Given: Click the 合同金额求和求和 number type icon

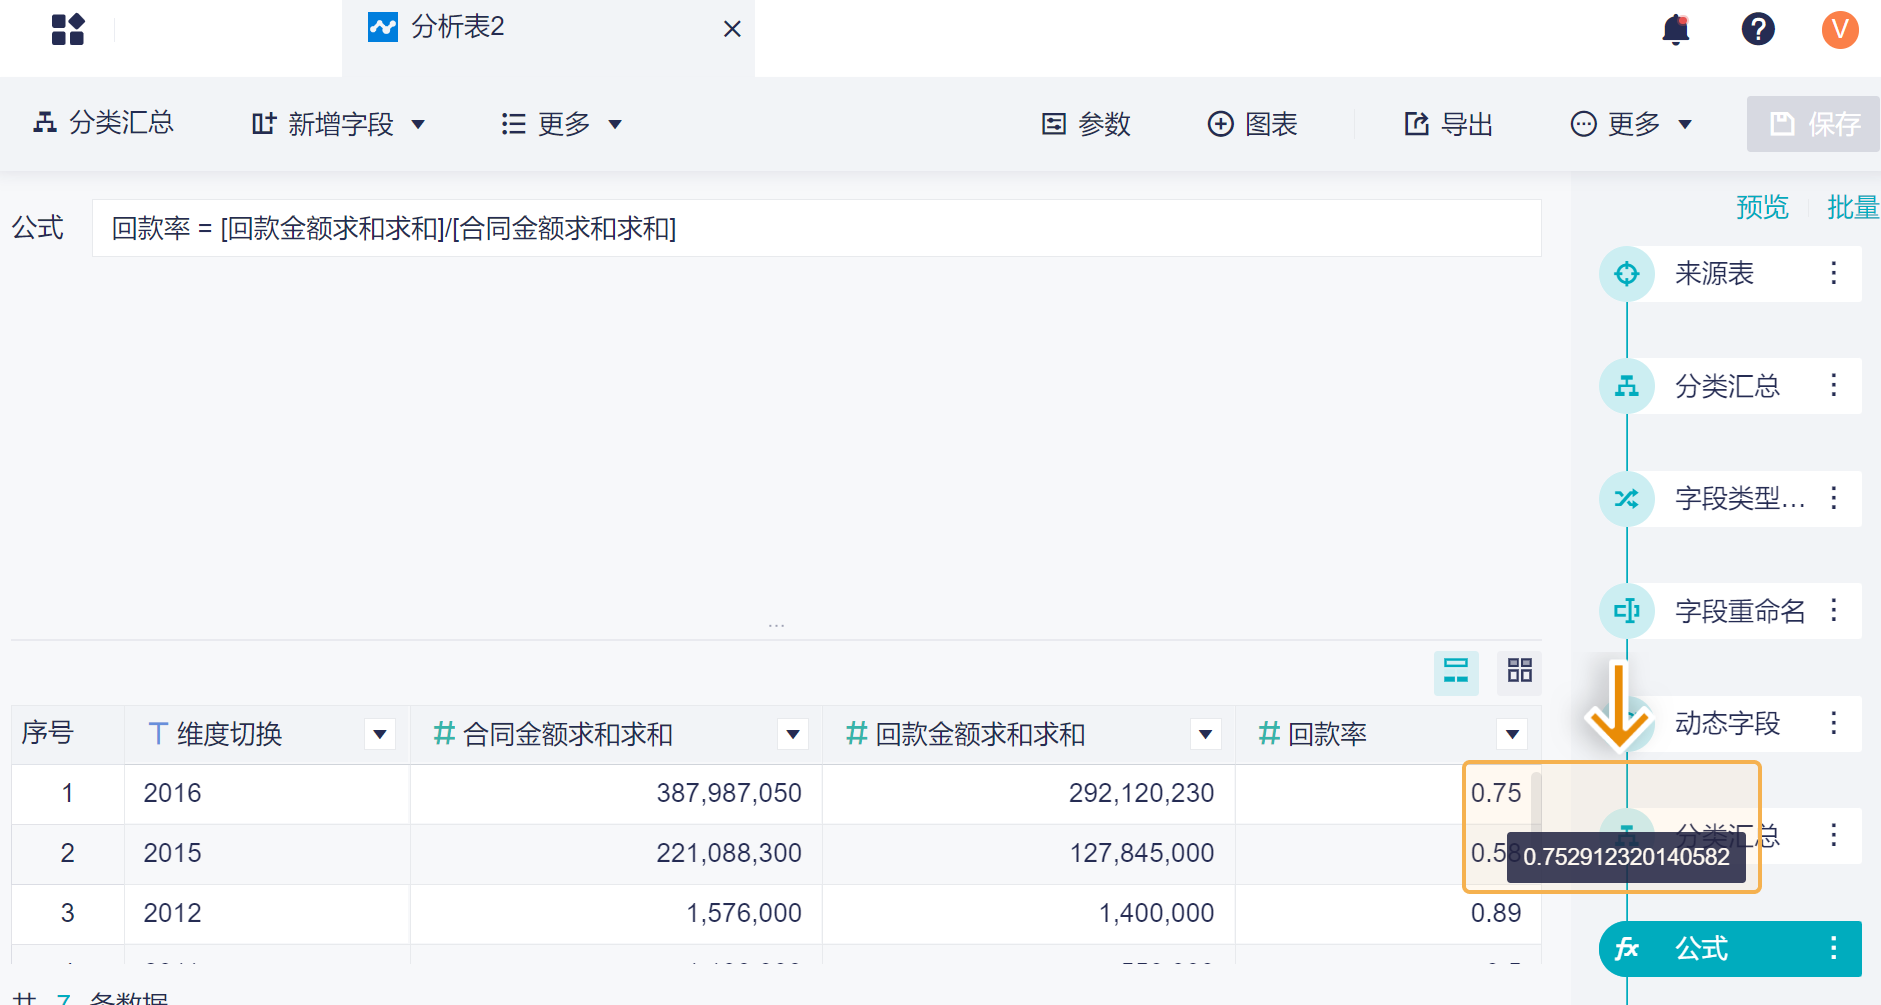Looking at the screenshot, I should [444, 734].
